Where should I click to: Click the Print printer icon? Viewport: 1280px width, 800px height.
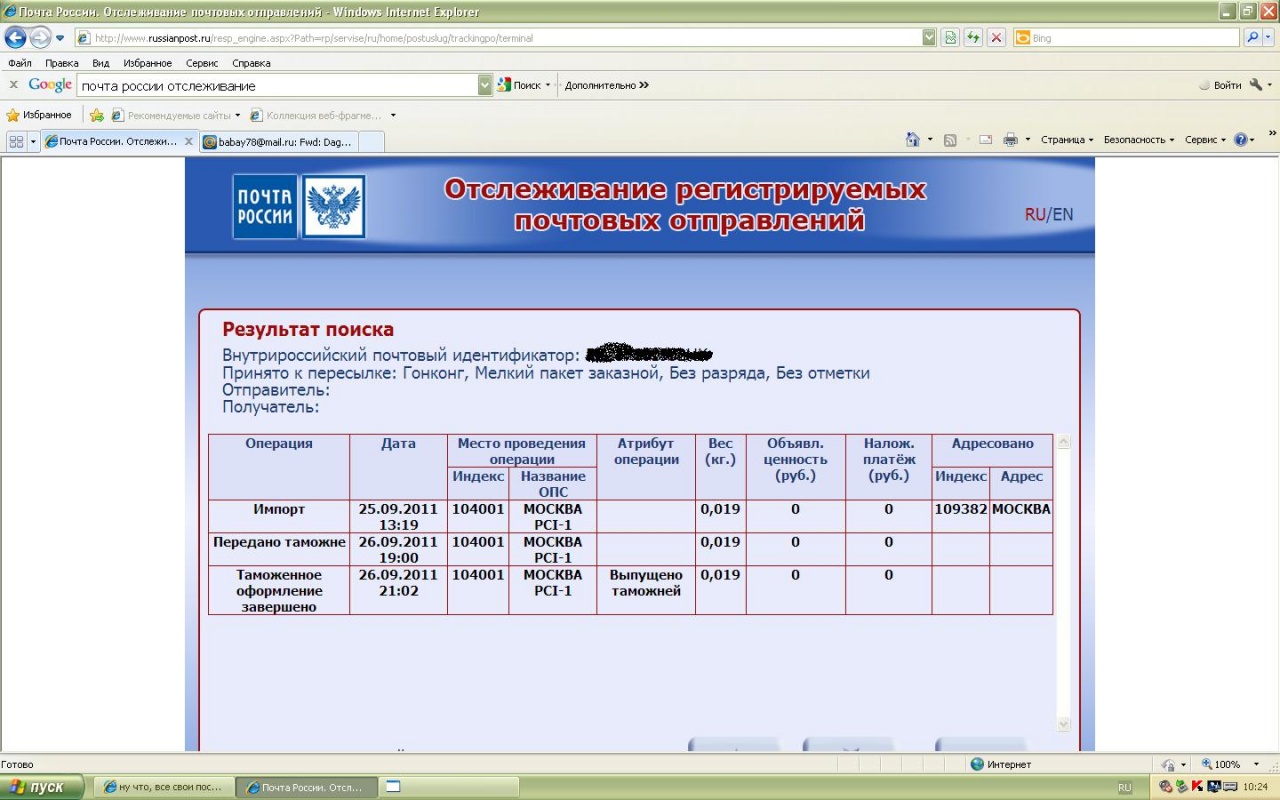tap(1011, 140)
